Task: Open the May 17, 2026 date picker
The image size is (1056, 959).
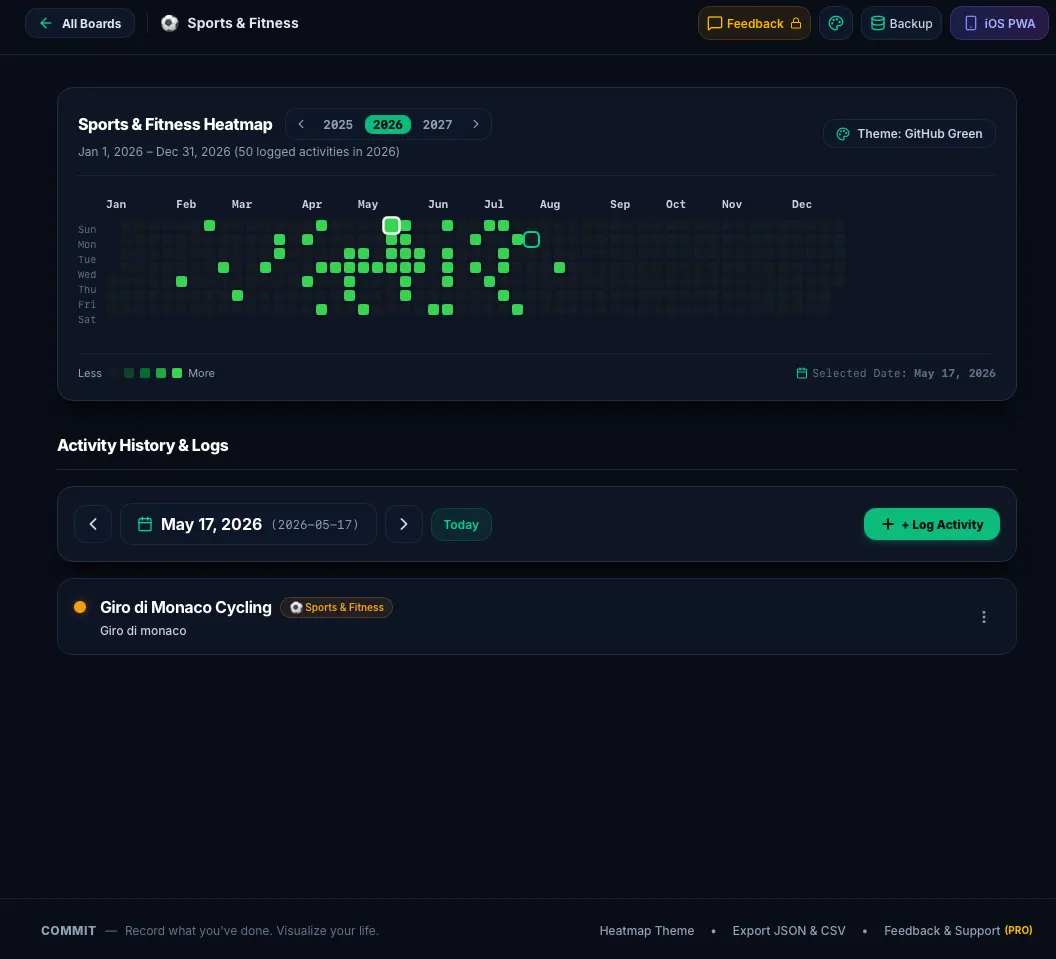Action: [249, 524]
